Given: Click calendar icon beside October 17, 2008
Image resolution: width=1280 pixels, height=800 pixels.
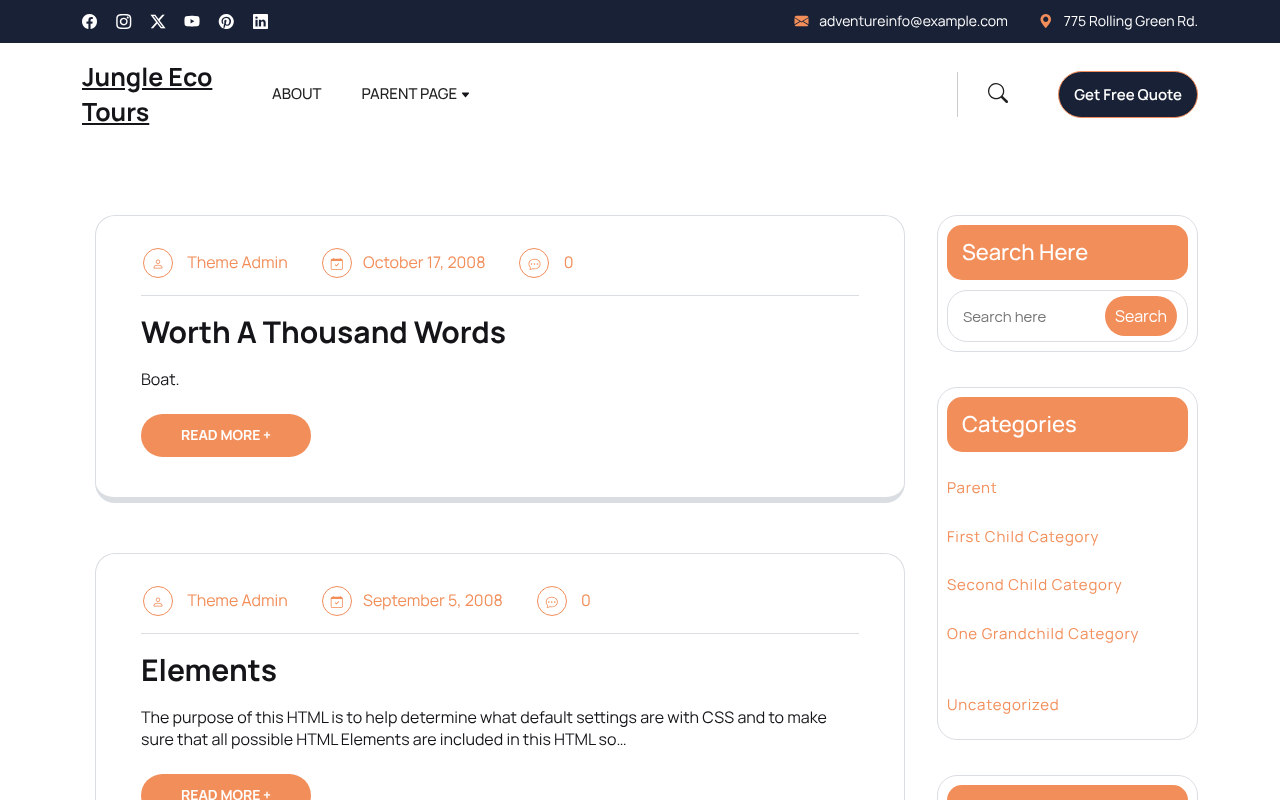Looking at the screenshot, I should point(337,263).
